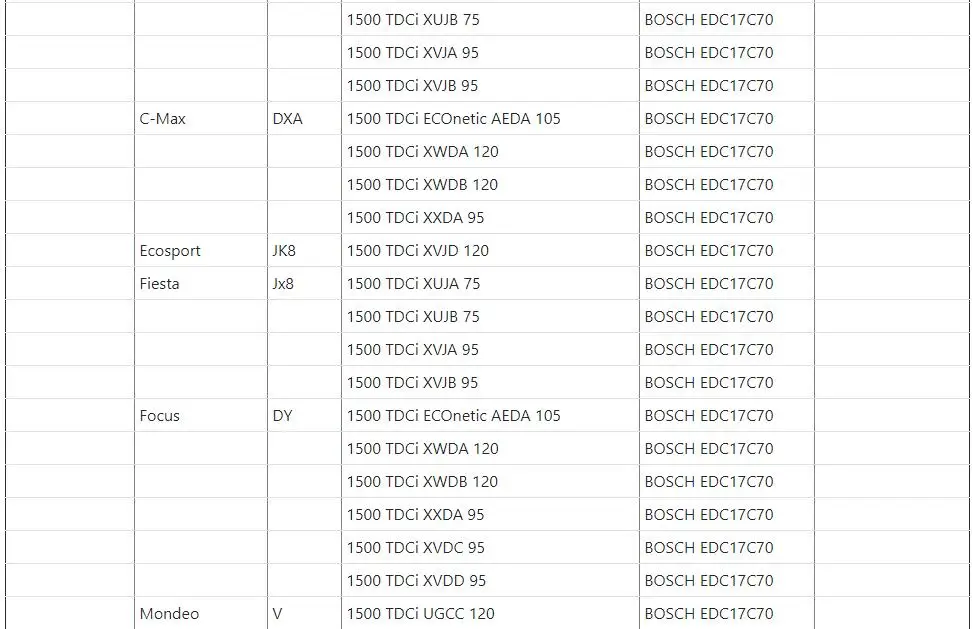Select ECOnetic AEDA 105 in the Focus row
The width and height of the screenshot is (972, 629).
pos(492,415)
